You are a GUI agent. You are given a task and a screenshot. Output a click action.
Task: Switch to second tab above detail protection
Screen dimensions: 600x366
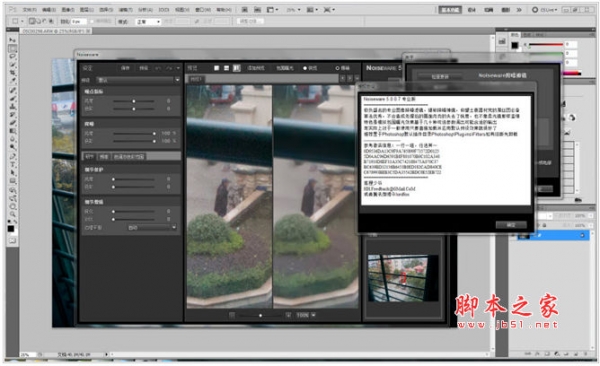(104, 157)
